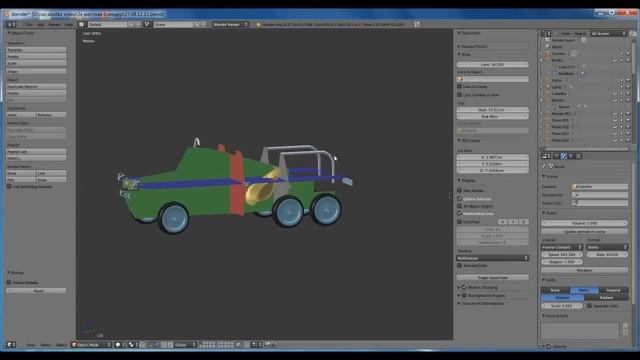Click the scene browse icon beside the Scene field
This screenshot has height=360, width=640.
147,24
